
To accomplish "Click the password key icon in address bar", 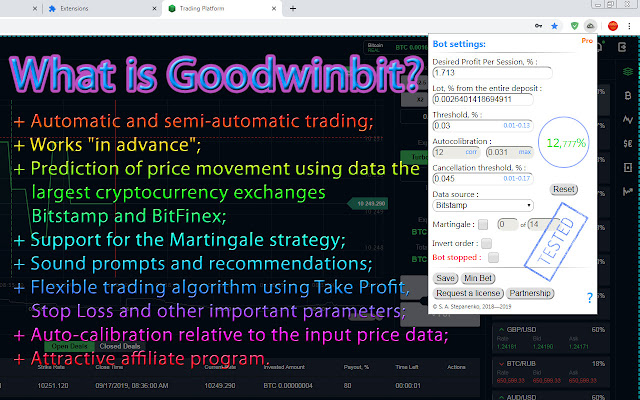I will tap(538, 26).
